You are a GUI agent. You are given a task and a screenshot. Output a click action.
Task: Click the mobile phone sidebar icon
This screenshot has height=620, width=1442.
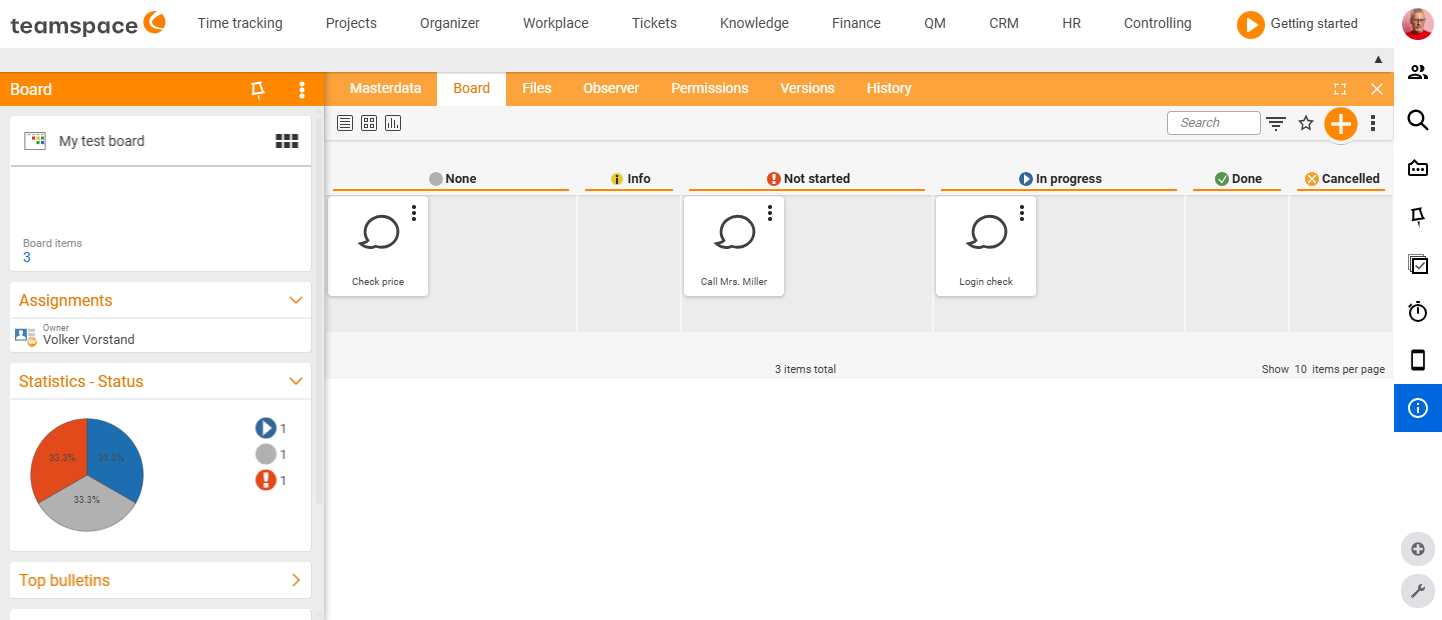coord(1418,360)
